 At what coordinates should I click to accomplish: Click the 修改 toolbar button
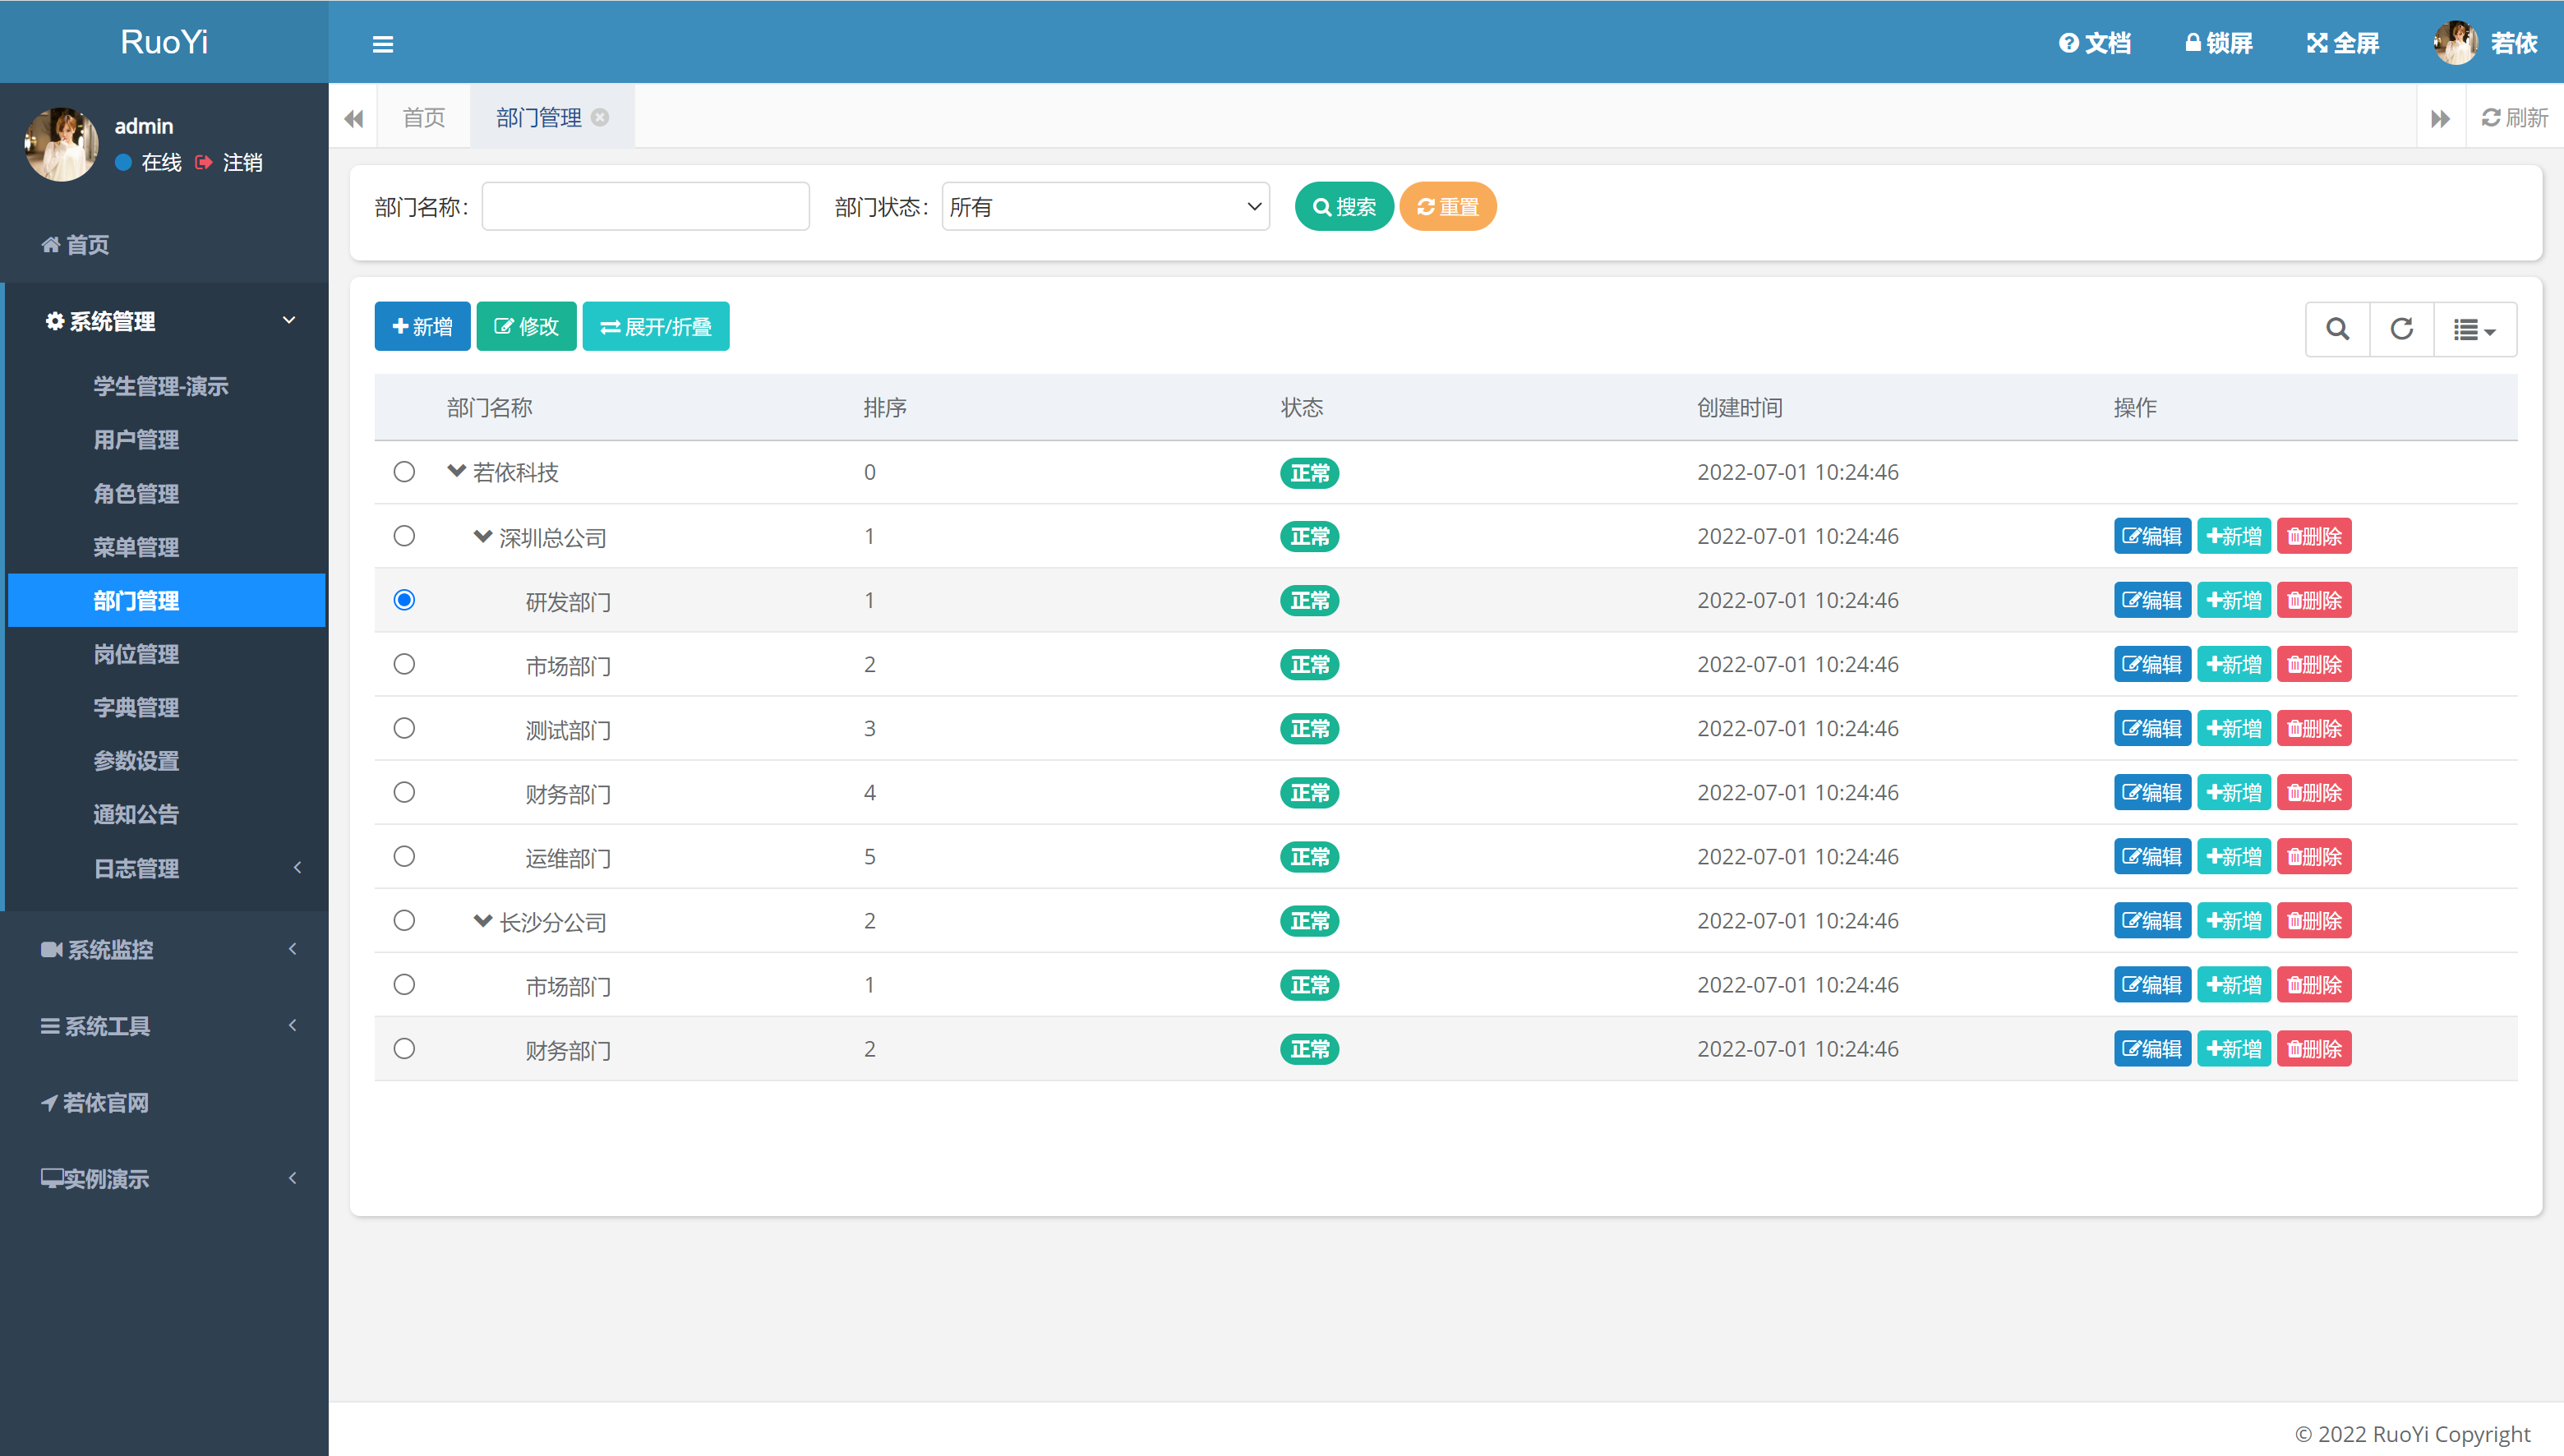point(526,326)
